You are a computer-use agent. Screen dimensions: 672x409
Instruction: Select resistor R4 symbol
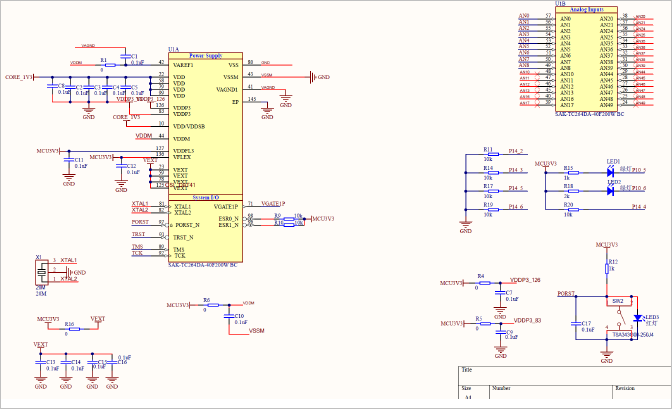[x=485, y=283]
